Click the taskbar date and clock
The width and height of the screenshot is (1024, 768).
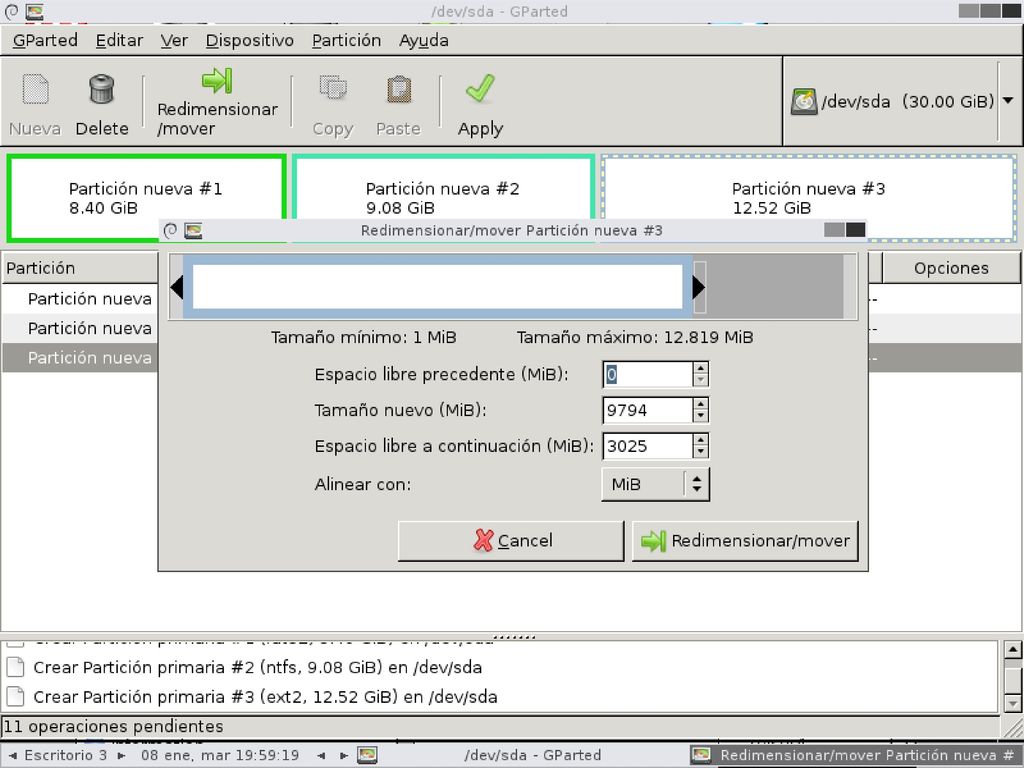click(x=220, y=756)
